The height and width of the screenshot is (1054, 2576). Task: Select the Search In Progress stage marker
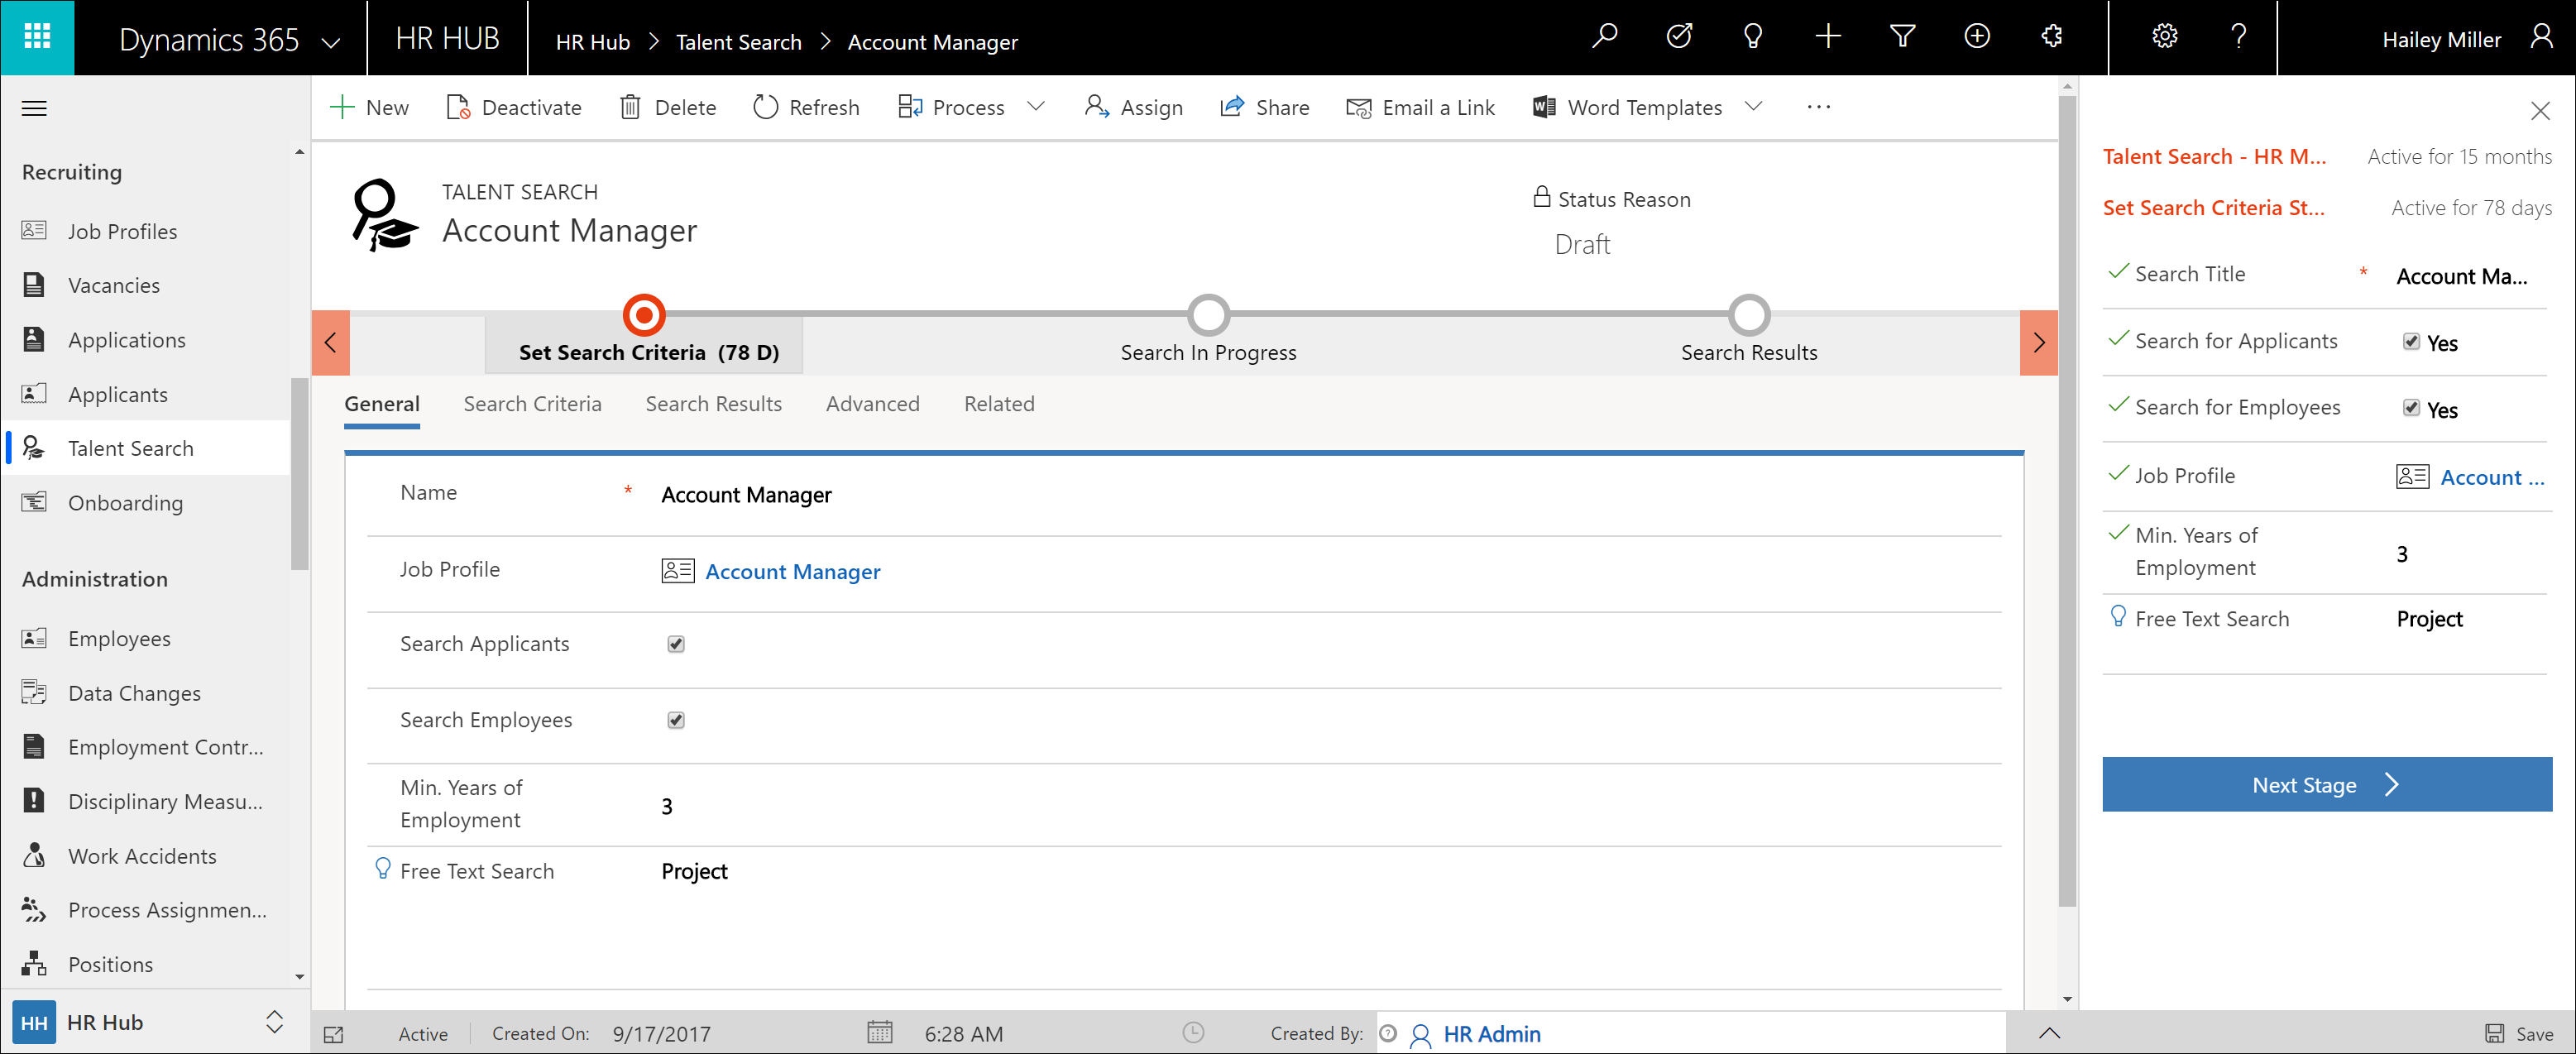coord(1208,315)
